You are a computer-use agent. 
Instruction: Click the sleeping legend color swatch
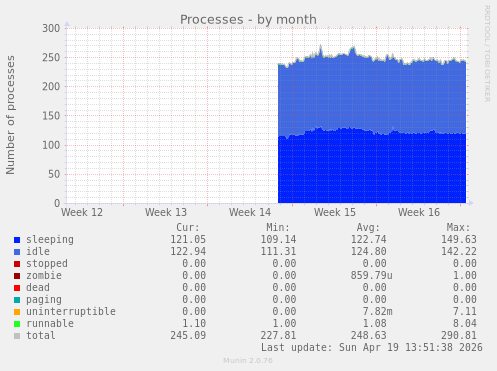(17, 240)
